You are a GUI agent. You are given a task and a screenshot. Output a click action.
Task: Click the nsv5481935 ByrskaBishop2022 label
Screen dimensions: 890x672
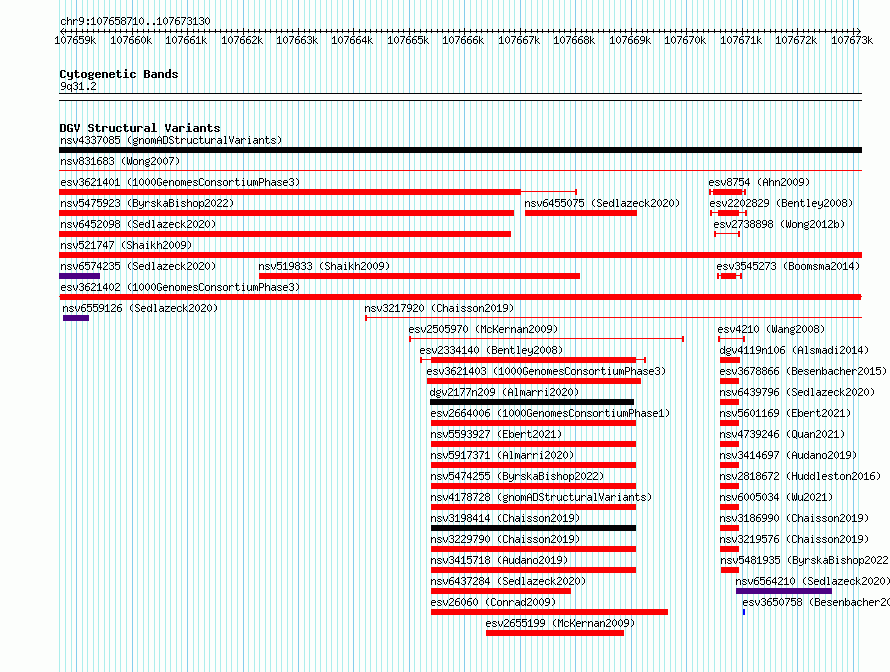pos(804,560)
